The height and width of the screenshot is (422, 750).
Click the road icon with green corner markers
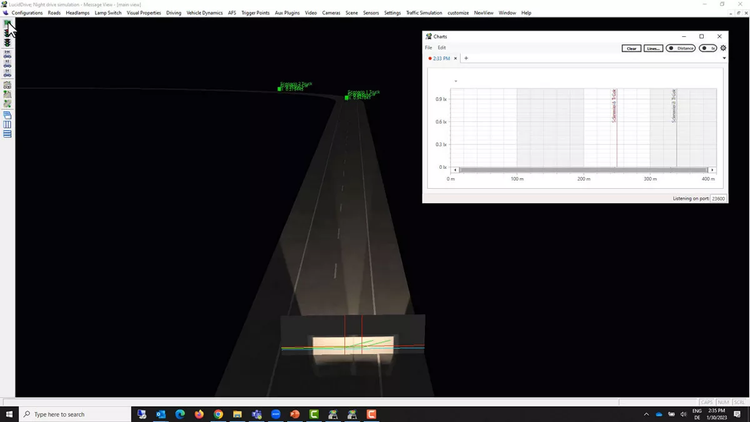click(7, 104)
